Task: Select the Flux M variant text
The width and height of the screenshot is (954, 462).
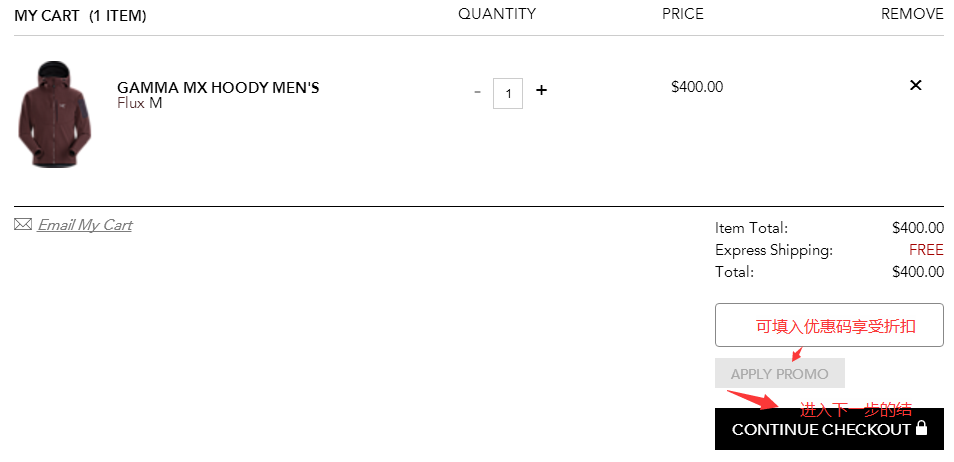Action: pyautogui.click(x=140, y=103)
